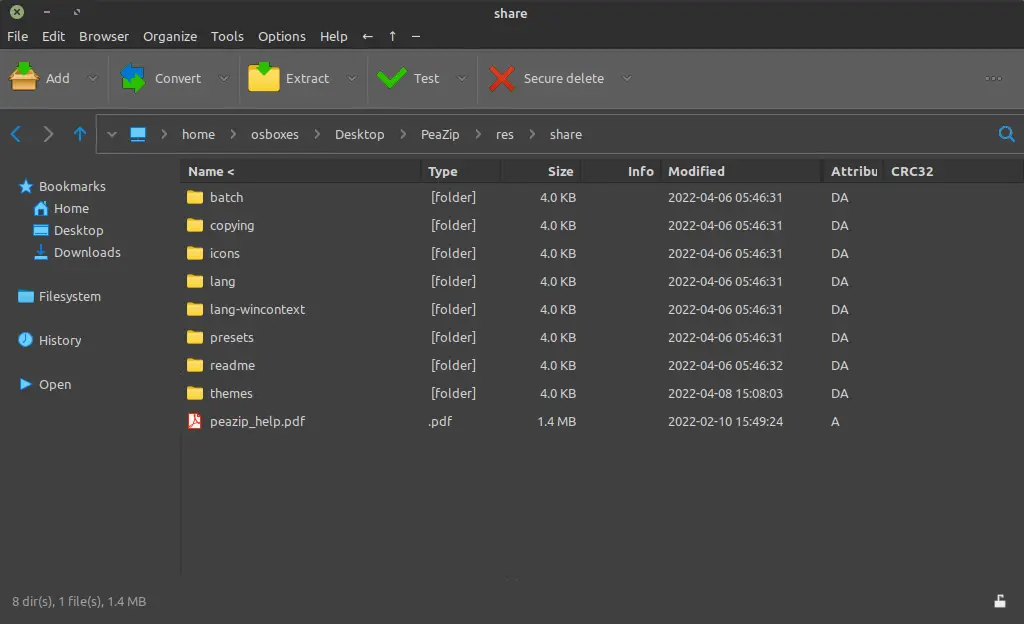1024x624 pixels.
Task: Expand the Open section in sidebar
Action: (x=55, y=384)
